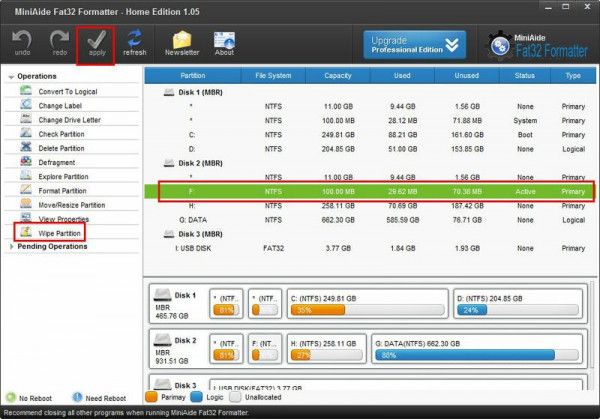This screenshot has width=600, height=419.
Task: Choose Format Partition operation
Action: point(62,191)
